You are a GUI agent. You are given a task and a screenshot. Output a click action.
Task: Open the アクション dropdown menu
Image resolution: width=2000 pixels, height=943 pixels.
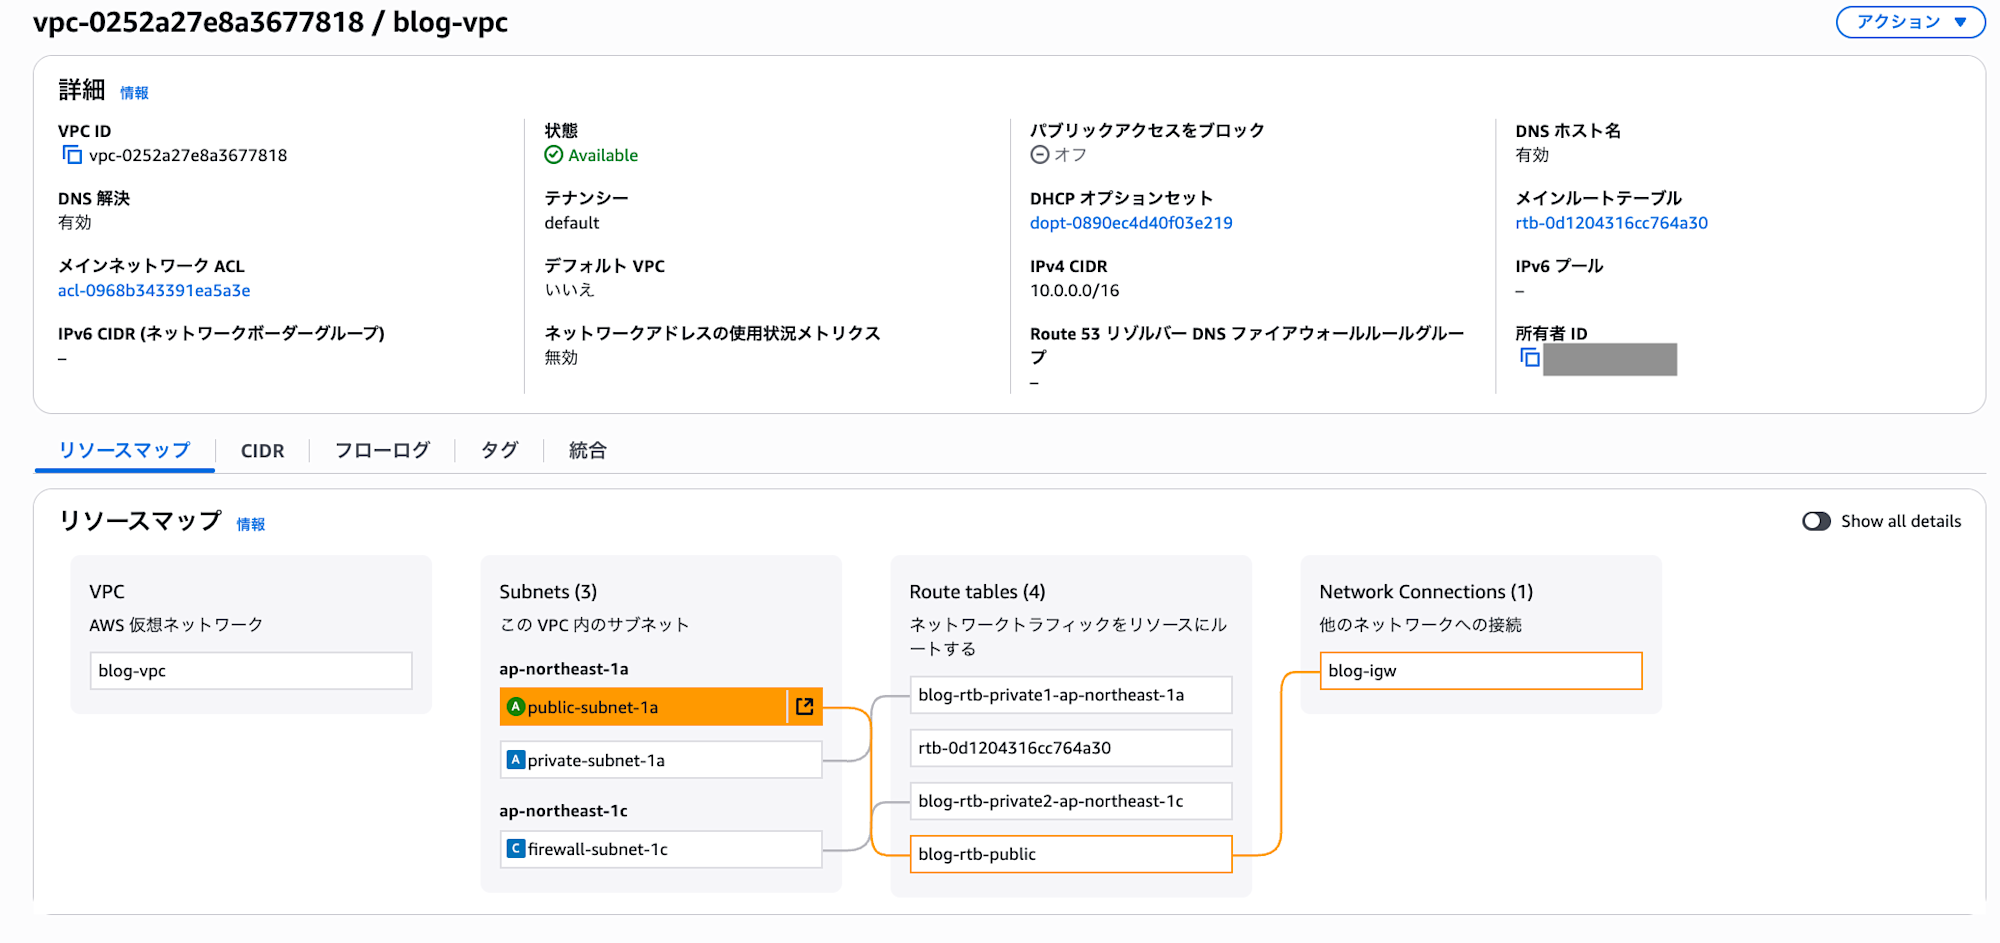pyautogui.click(x=1910, y=22)
